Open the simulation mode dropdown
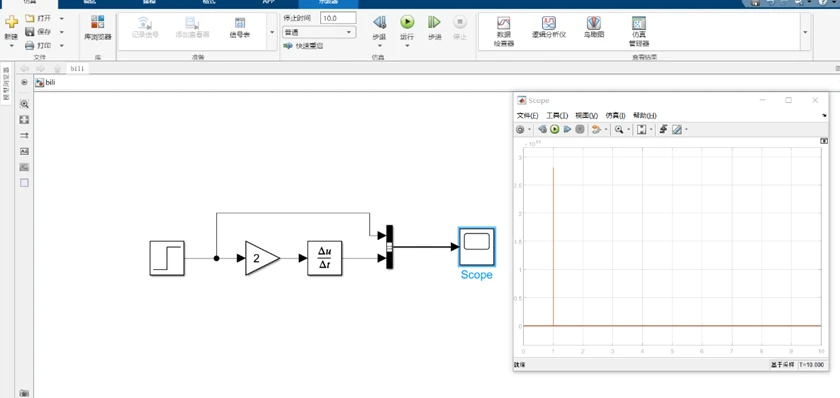This screenshot has width=840, height=398. 319,32
